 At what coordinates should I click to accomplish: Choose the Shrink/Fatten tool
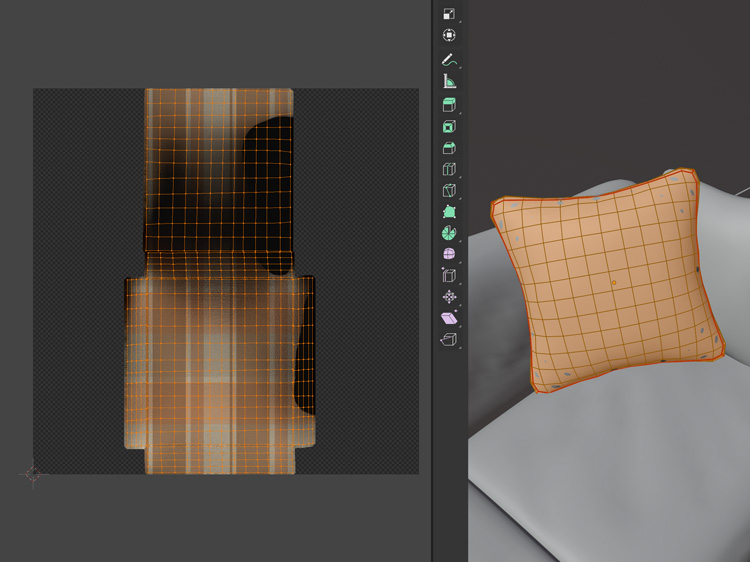pyautogui.click(x=449, y=297)
